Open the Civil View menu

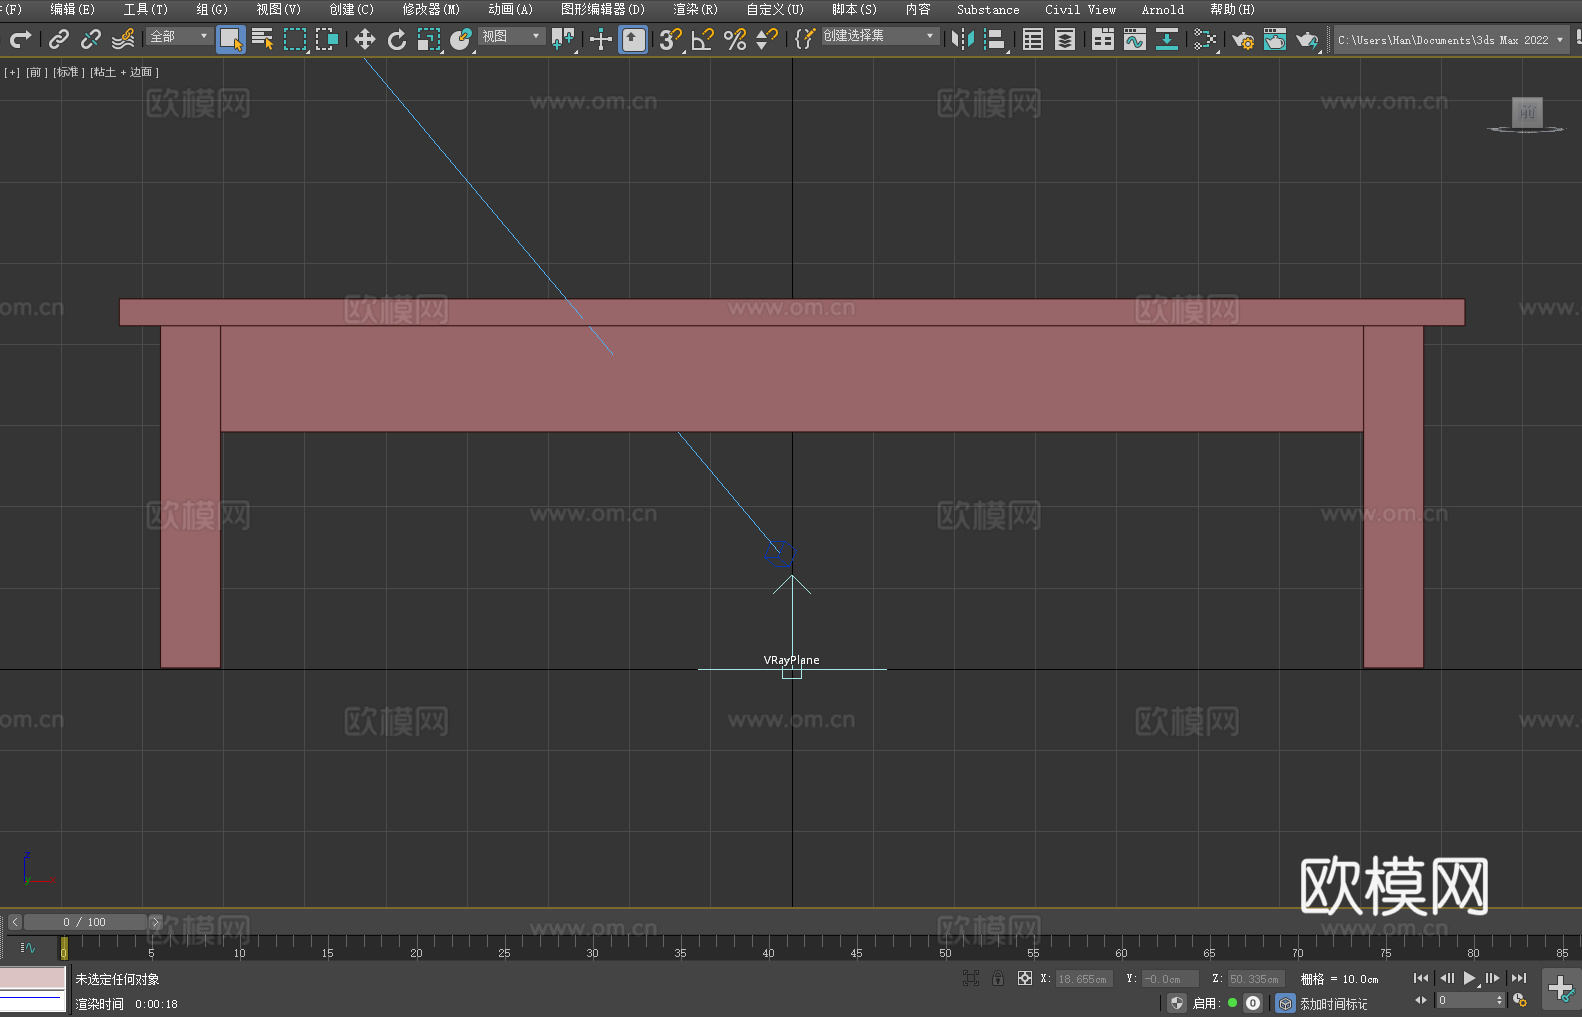[1081, 9]
